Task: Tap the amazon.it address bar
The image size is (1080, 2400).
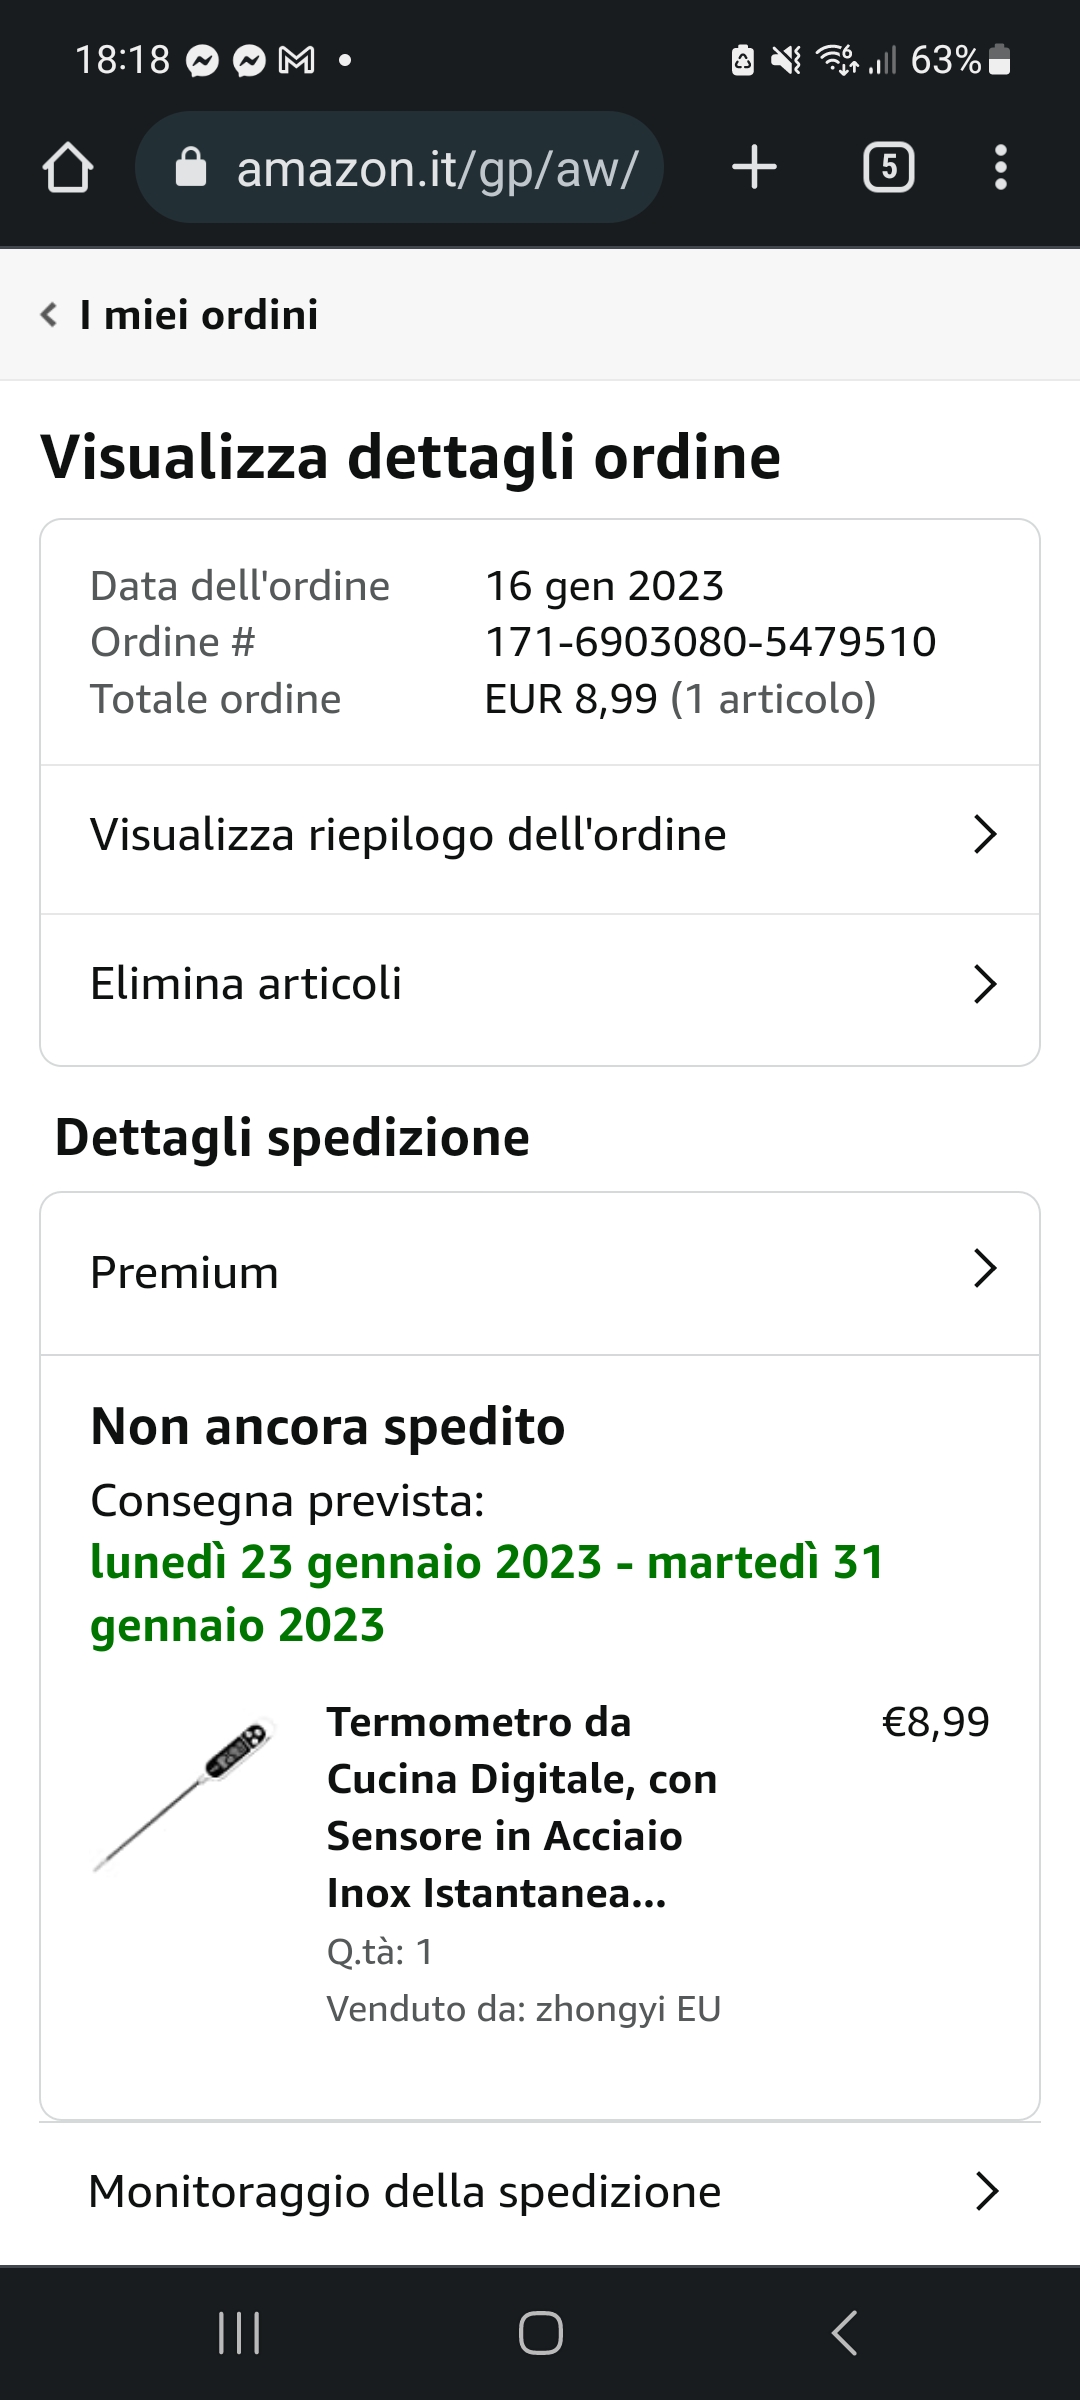Action: pyautogui.click(x=436, y=168)
